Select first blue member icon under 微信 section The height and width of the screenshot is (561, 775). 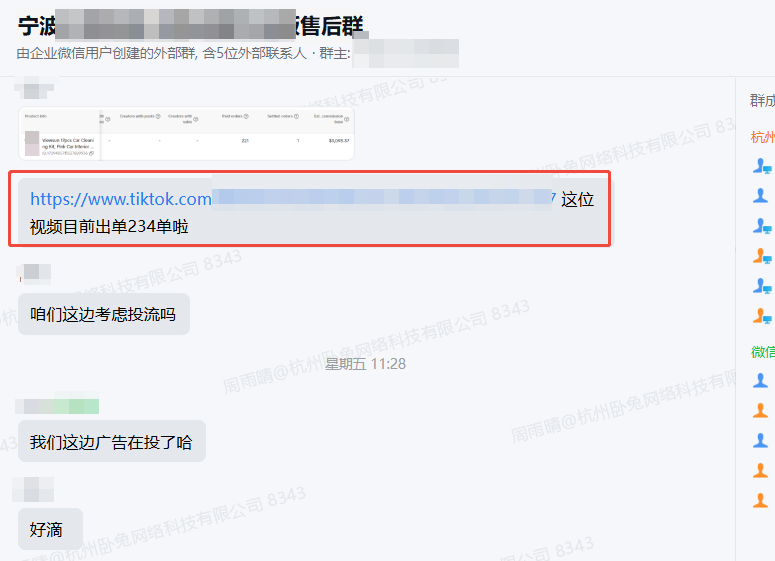(761, 381)
